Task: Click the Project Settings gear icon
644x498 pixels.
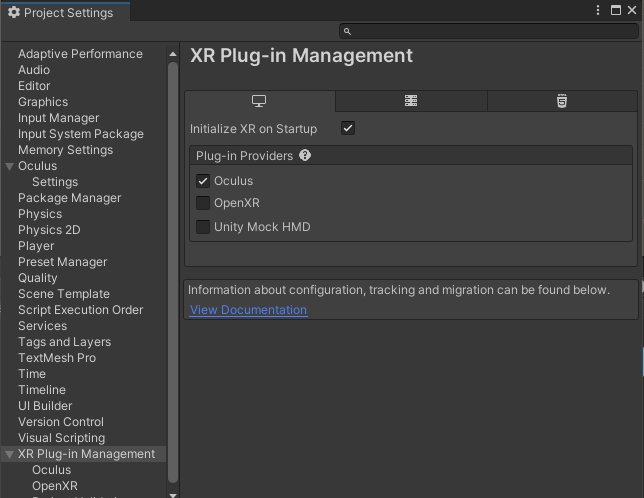Action: [14, 12]
